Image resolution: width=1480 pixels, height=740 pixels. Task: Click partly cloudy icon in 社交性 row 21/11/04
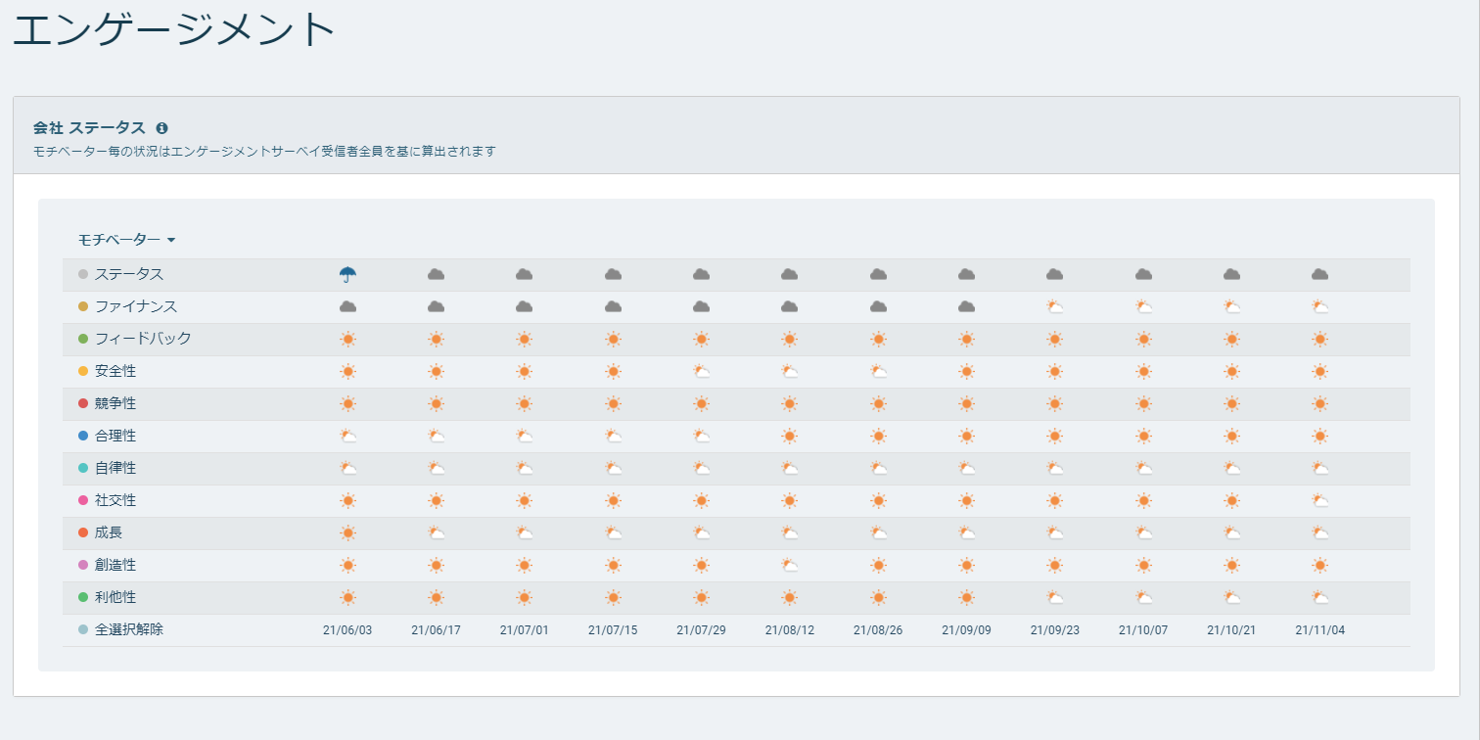click(x=1320, y=501)
